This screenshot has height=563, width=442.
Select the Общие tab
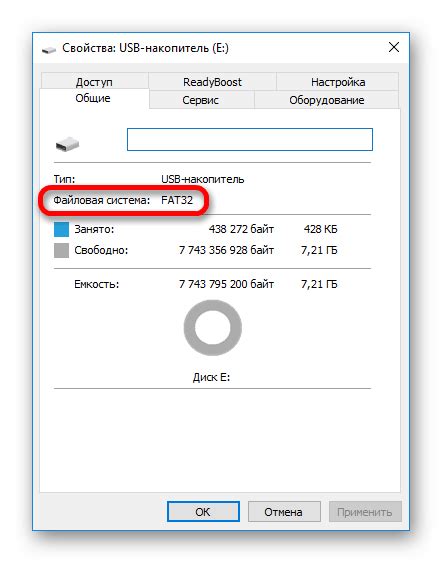click(x=93, y=98)
